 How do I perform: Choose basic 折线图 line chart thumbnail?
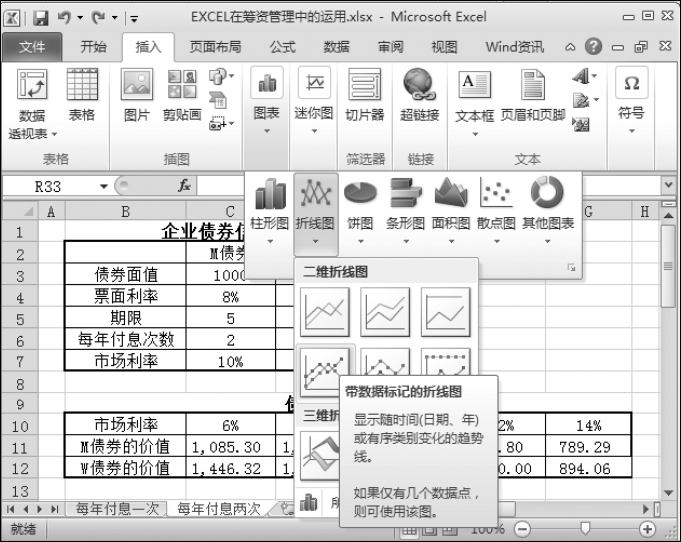(x=324, y=312)
